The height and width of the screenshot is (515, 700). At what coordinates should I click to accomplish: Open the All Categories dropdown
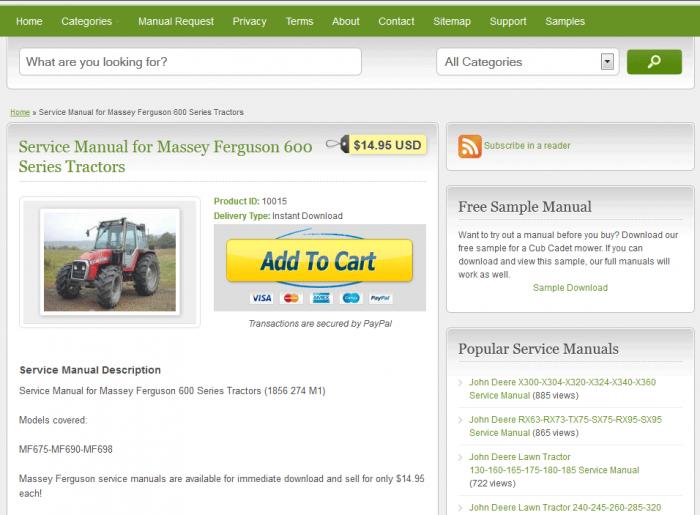pos(528,62)
